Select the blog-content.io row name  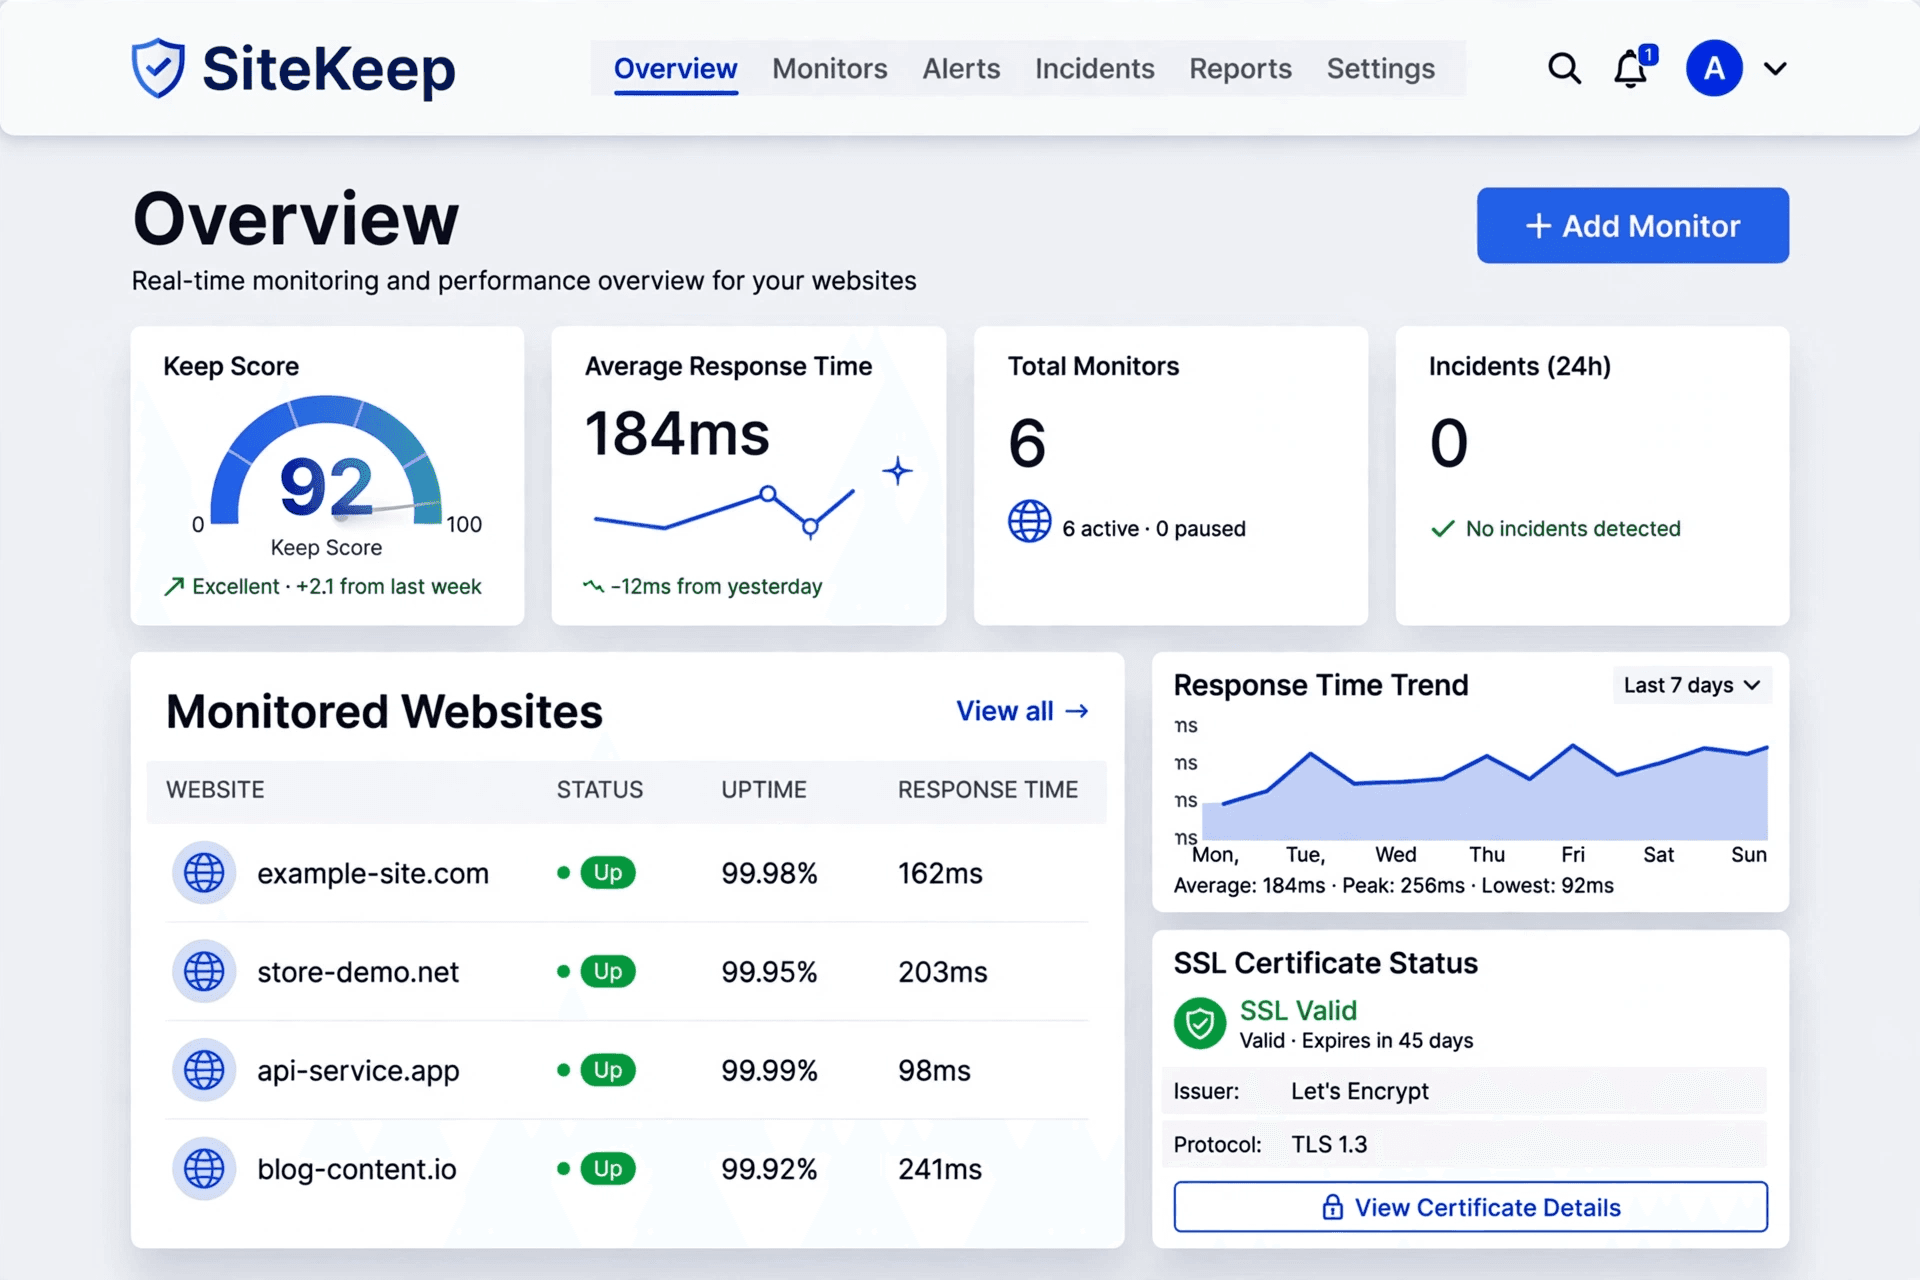pos(357,1168)
